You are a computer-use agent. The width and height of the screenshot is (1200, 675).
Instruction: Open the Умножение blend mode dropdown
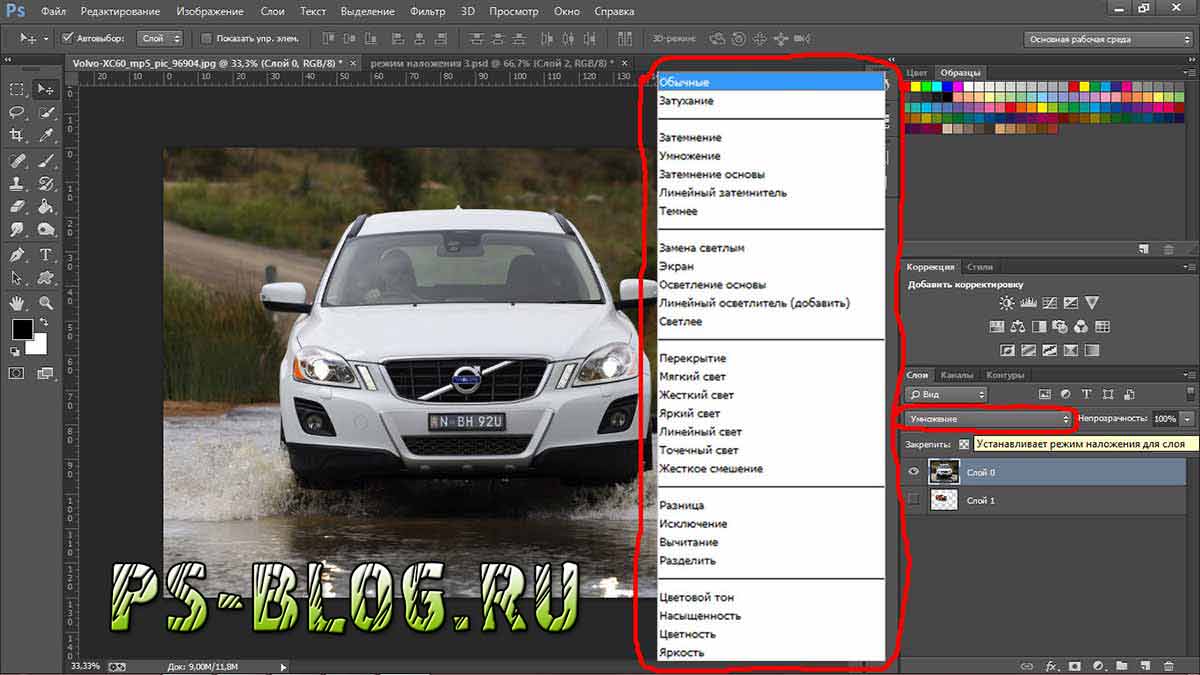point(986,419)
